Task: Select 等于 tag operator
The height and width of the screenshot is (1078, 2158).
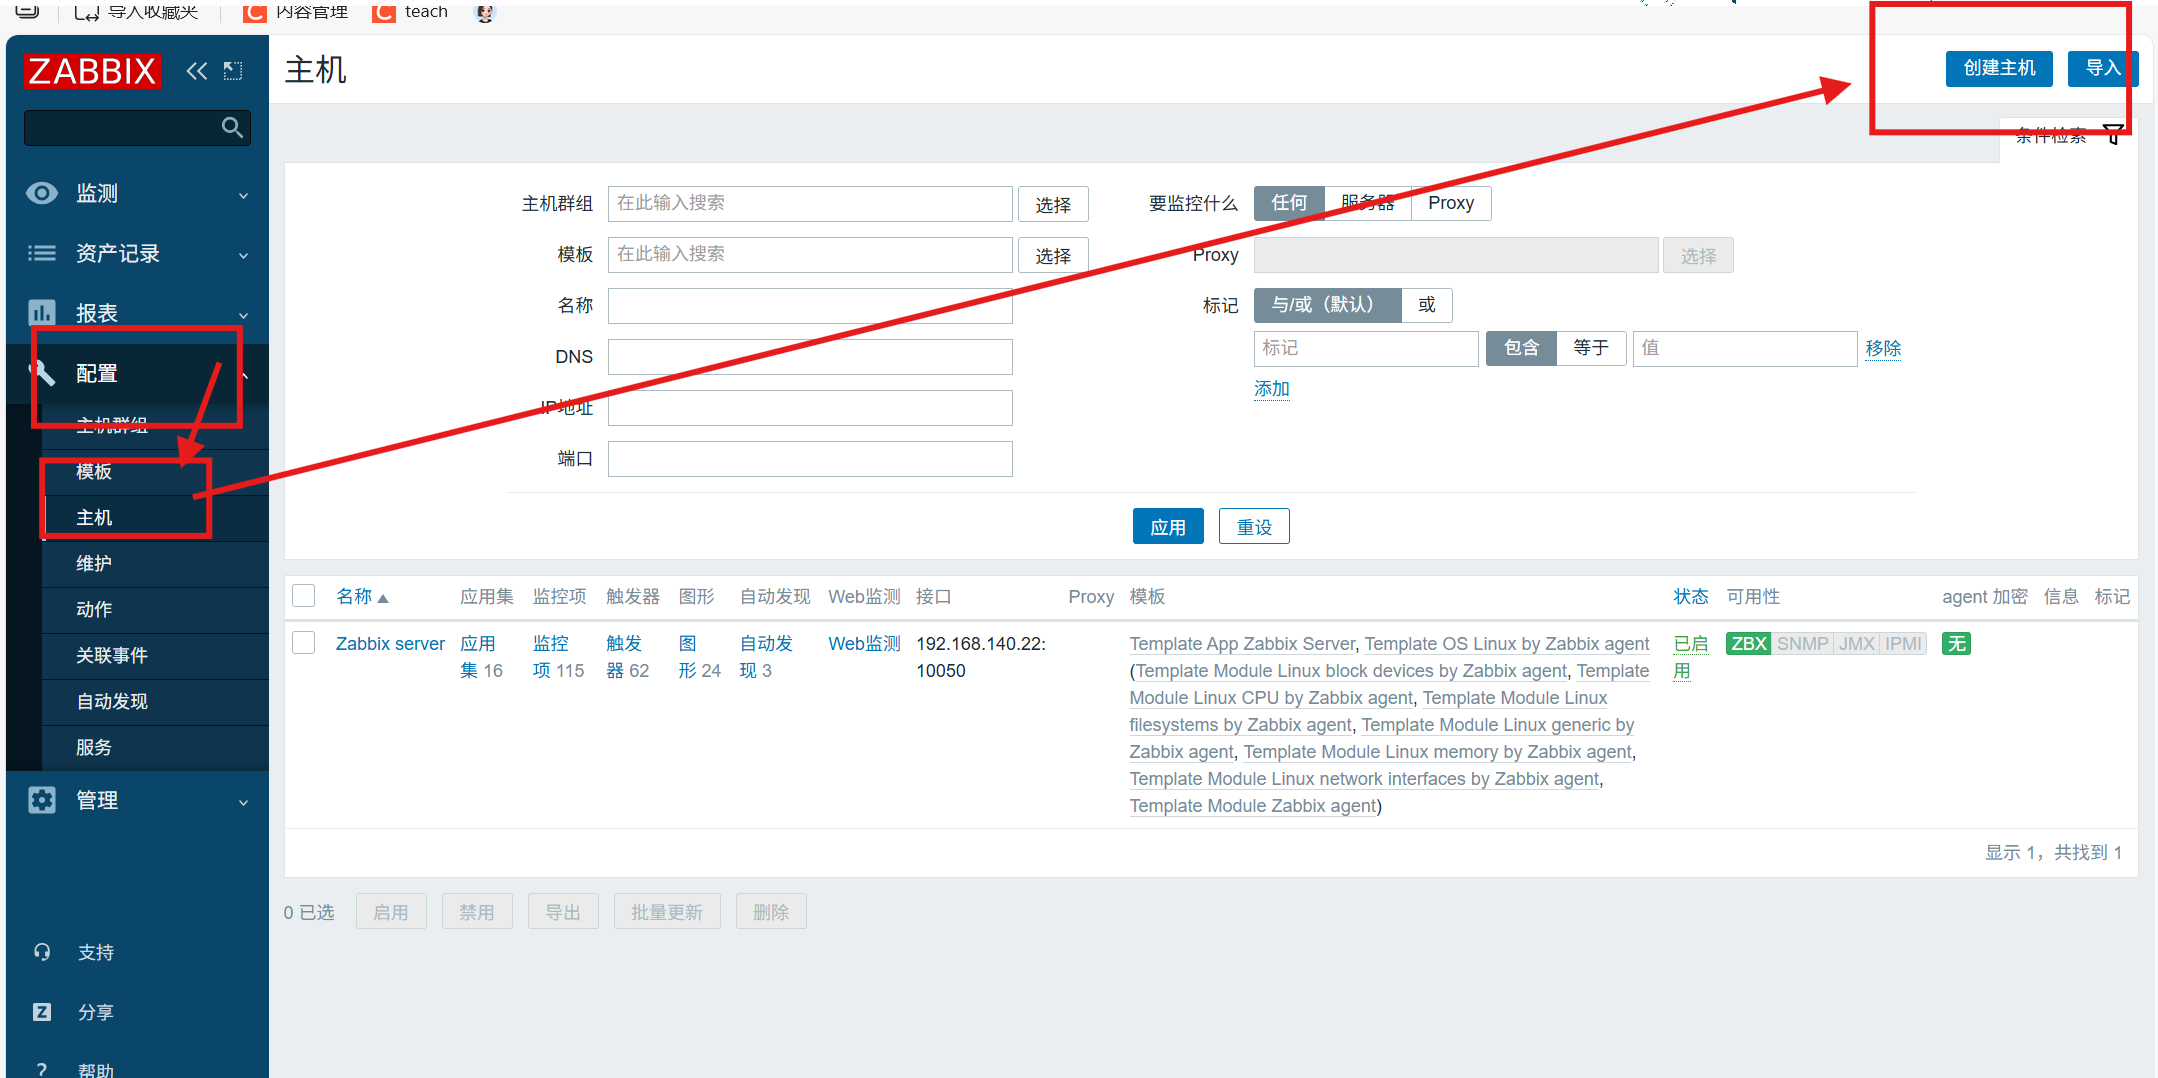Action: click(1591, 348)
